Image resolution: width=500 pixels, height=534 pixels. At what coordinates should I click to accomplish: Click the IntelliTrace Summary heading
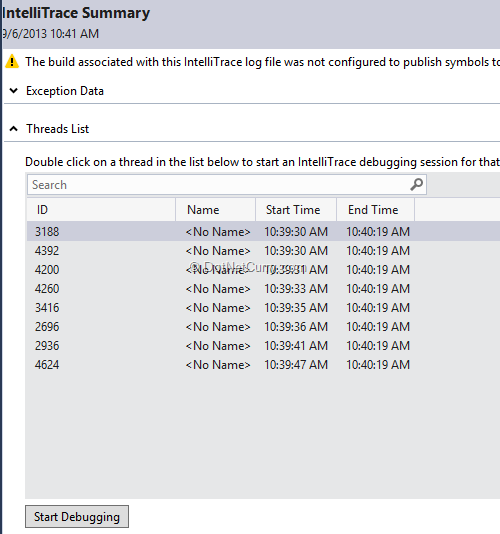pos(76,13)
